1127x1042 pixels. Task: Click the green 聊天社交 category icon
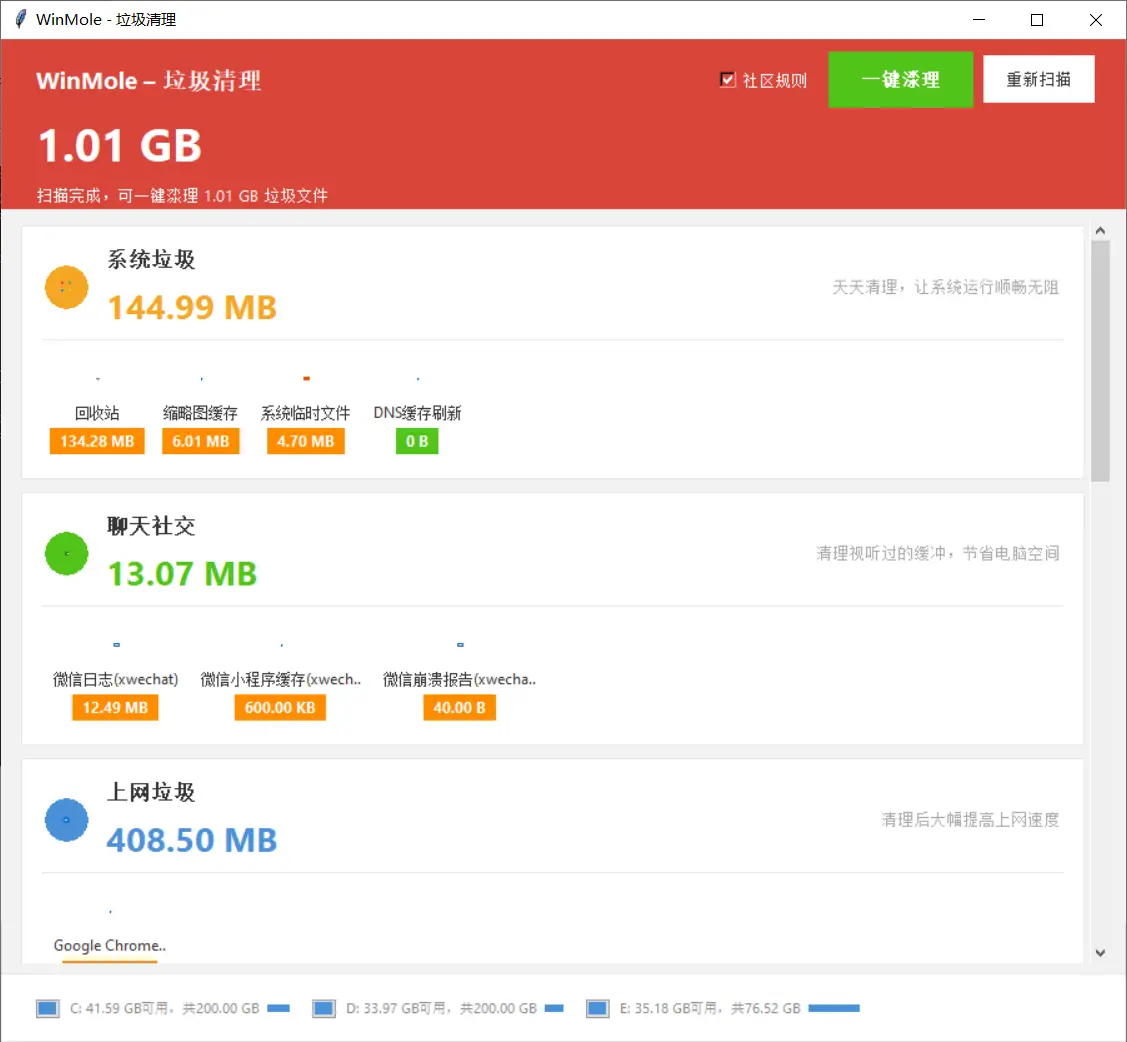pos(66,553)
